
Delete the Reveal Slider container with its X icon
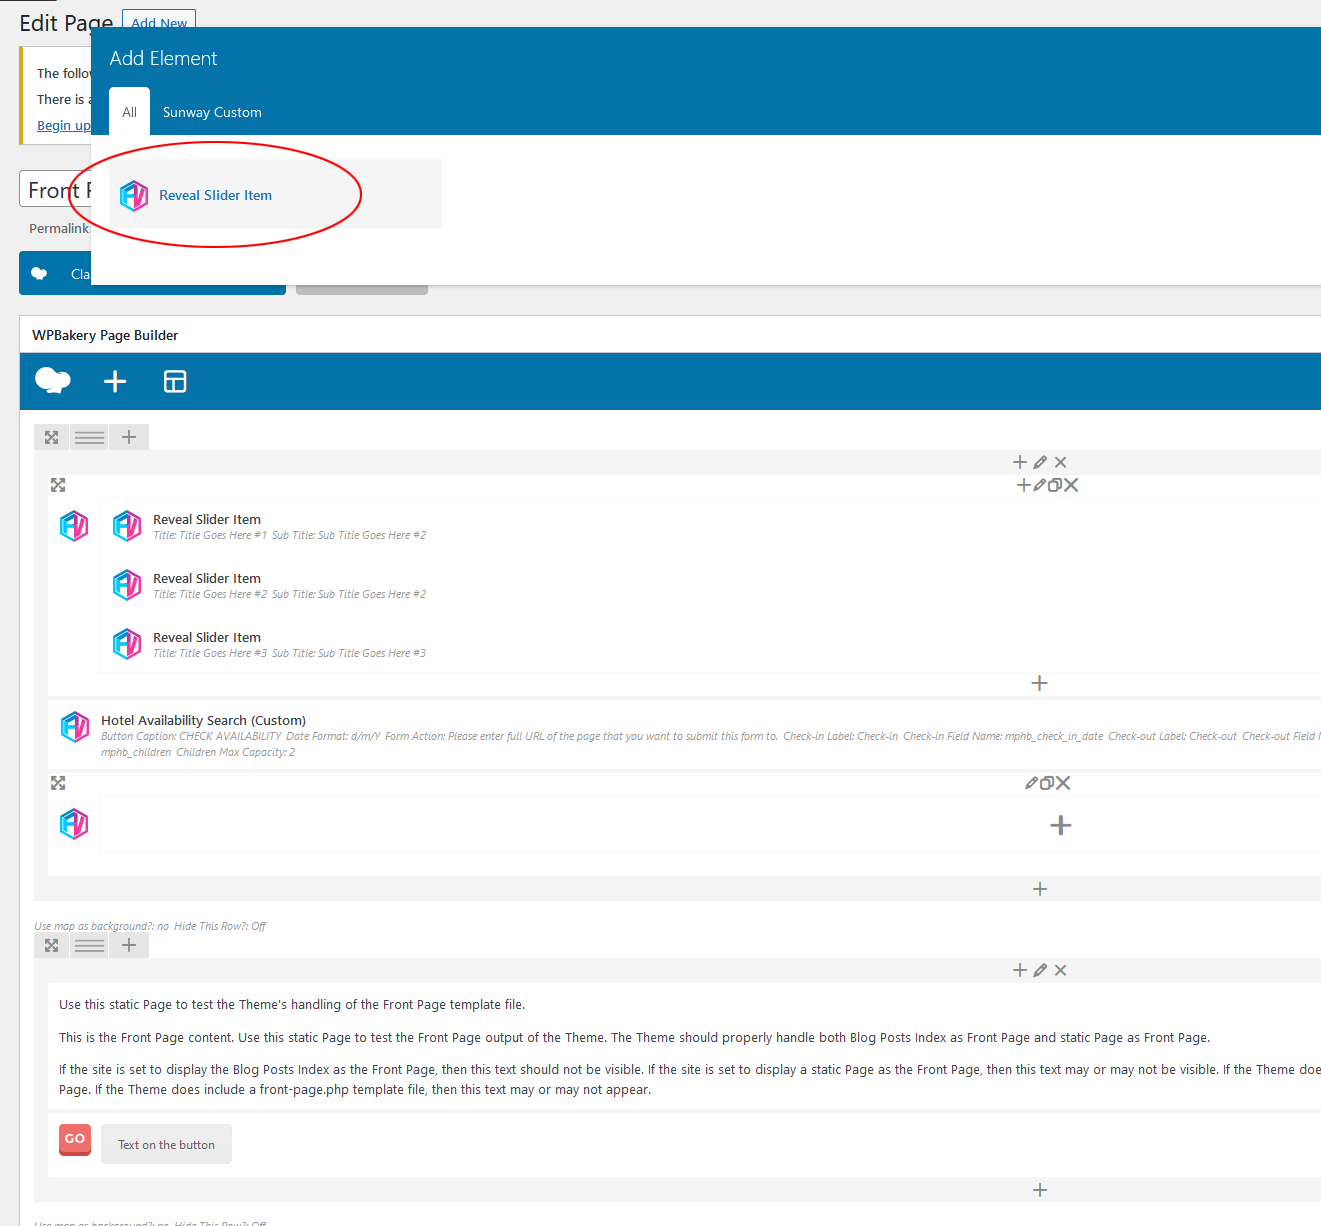point(1071,485)
